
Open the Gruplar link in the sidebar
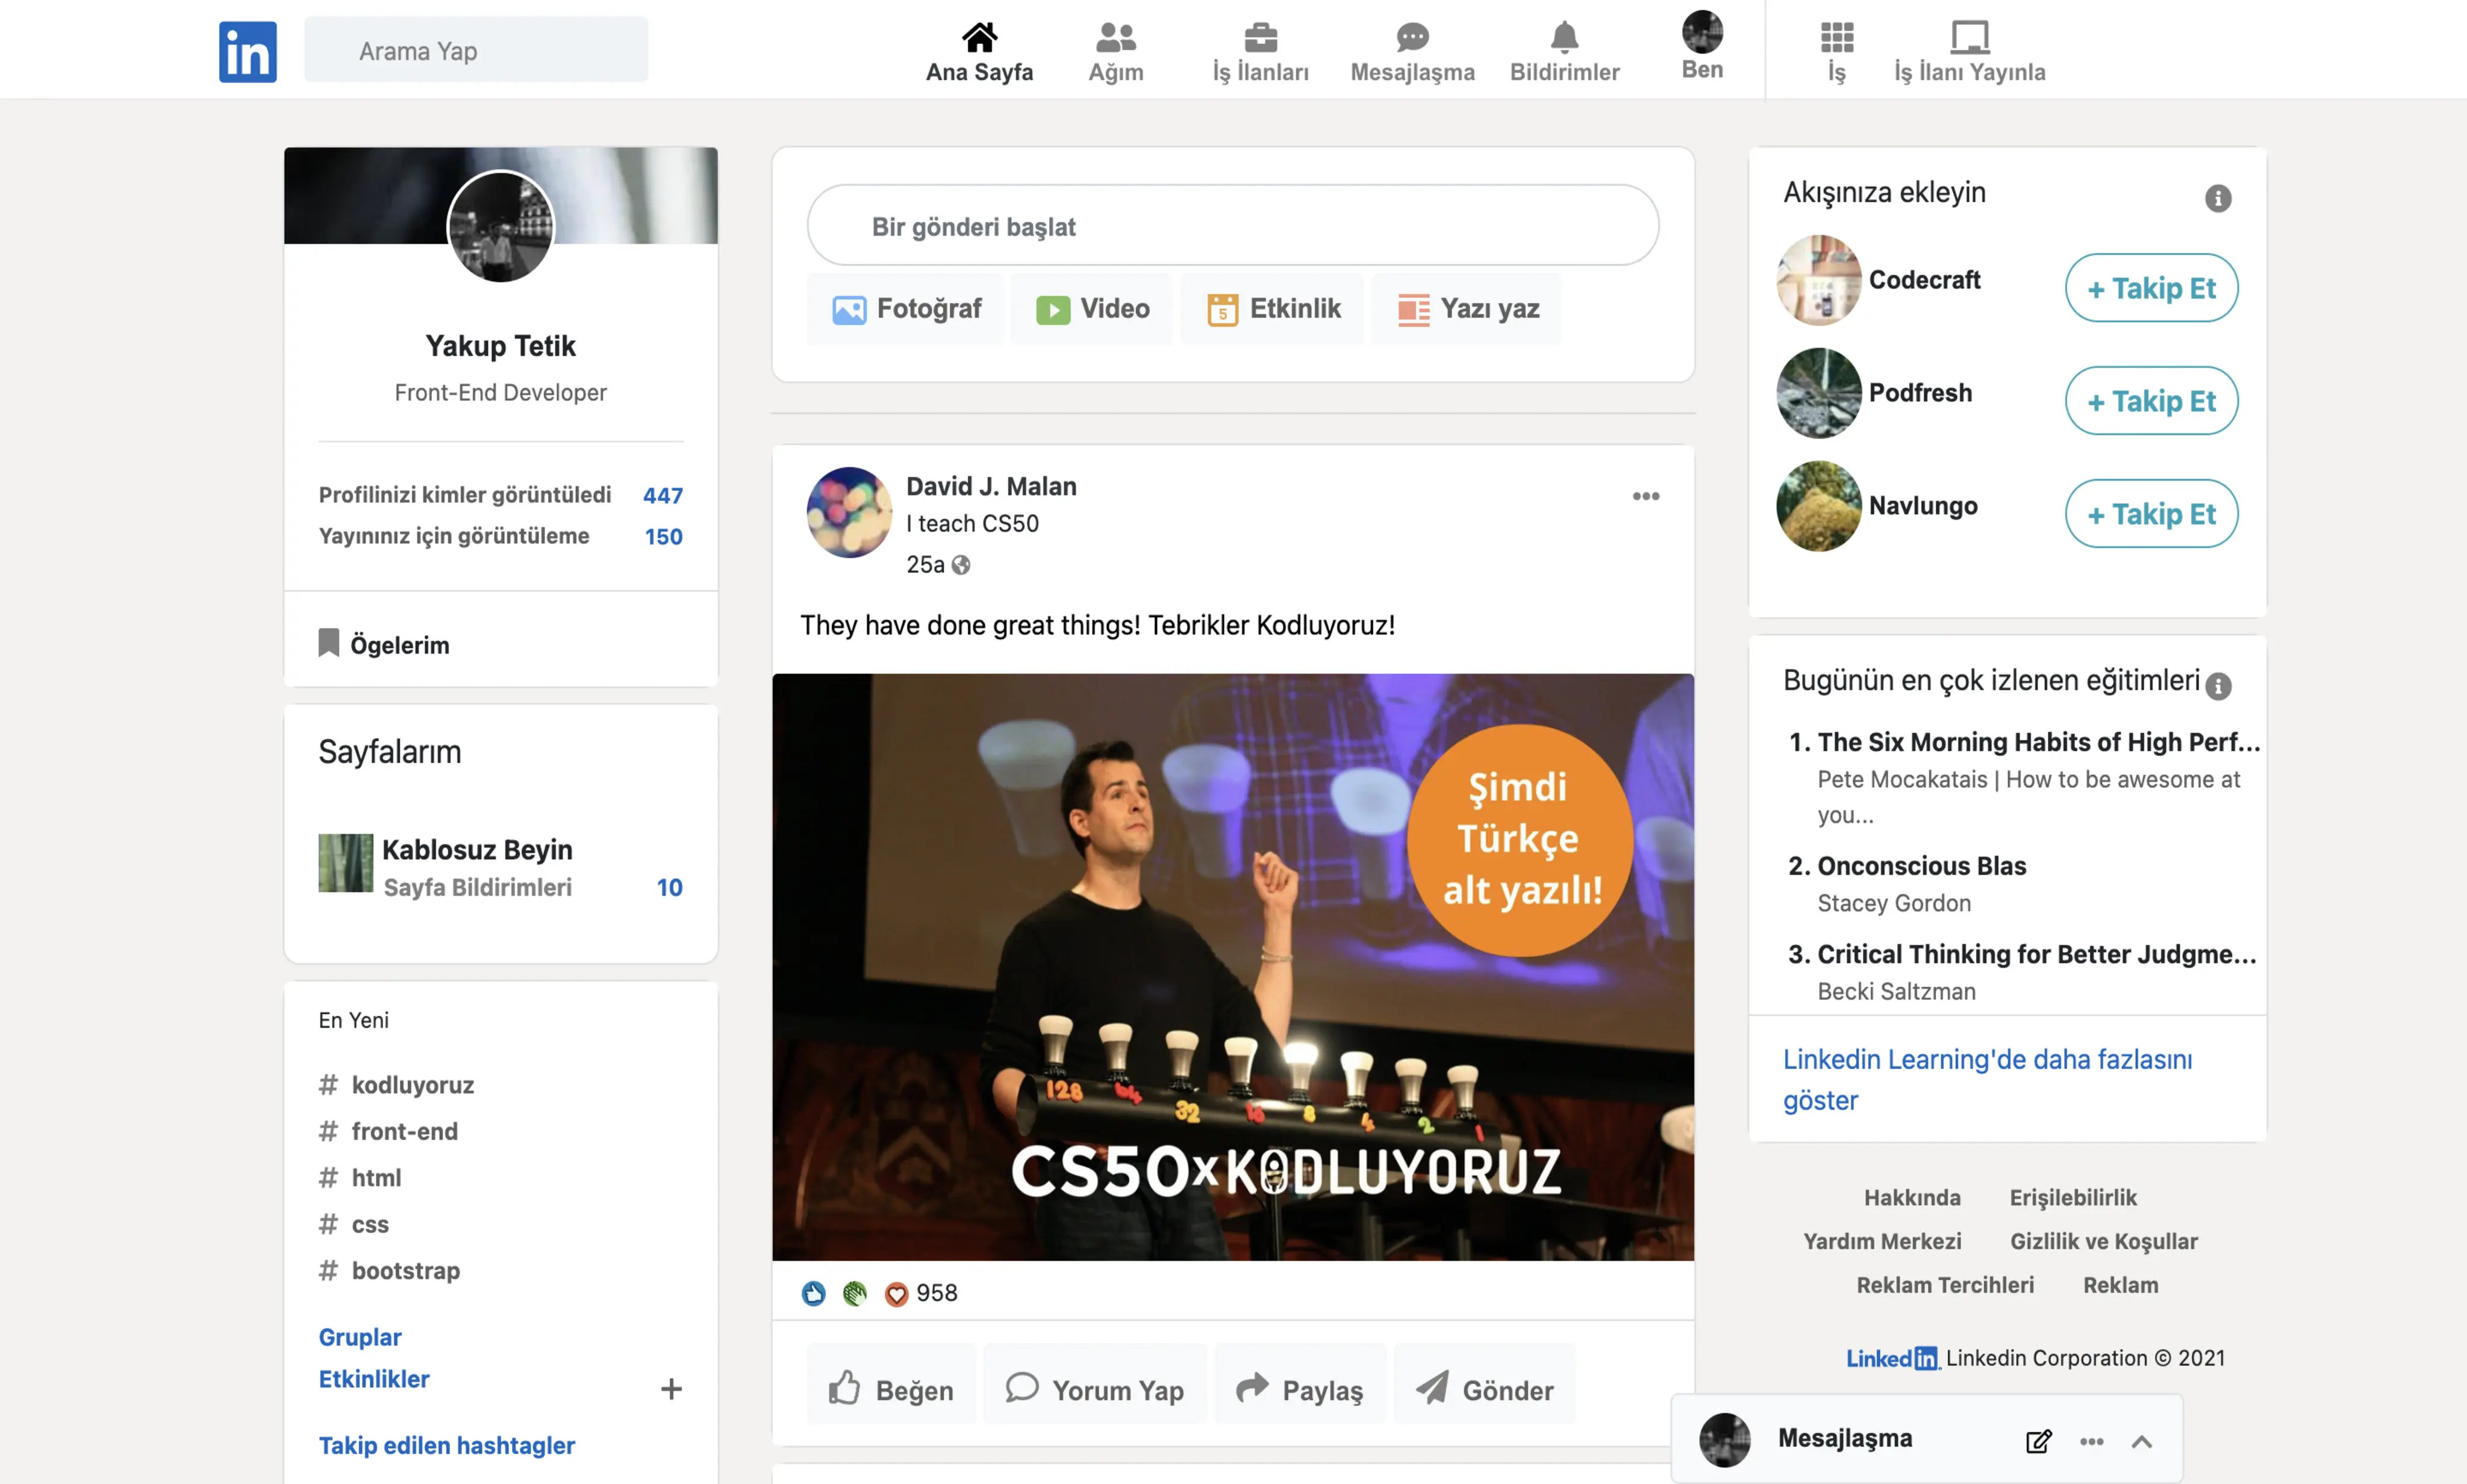359,1336
